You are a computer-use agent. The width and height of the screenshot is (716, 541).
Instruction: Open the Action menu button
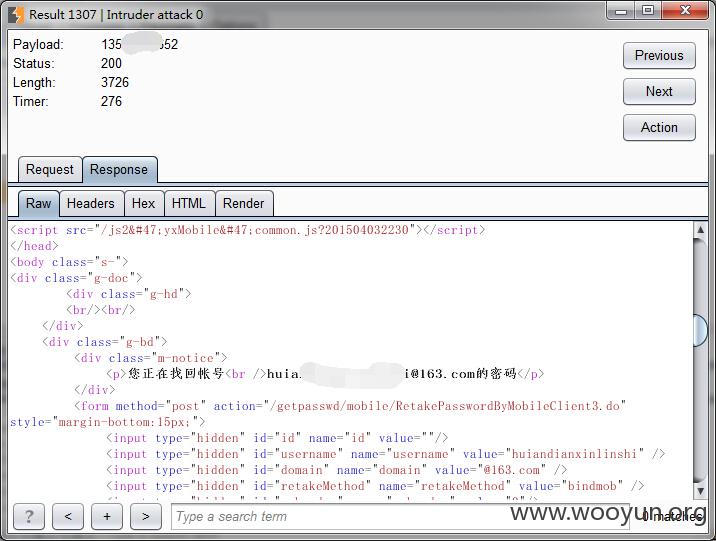tap(659, 127)
